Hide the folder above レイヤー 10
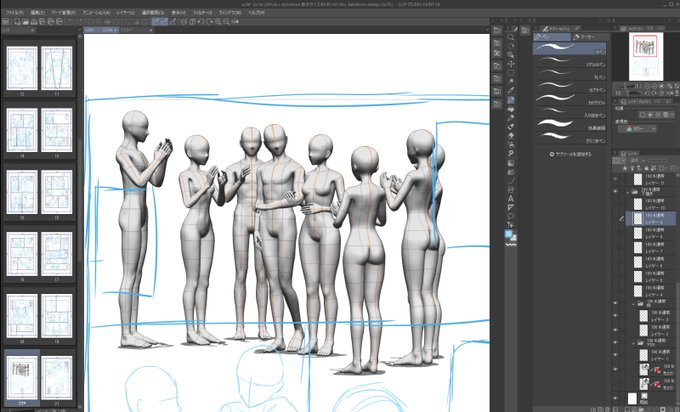 pyautogui.click(x=616, y=191)
